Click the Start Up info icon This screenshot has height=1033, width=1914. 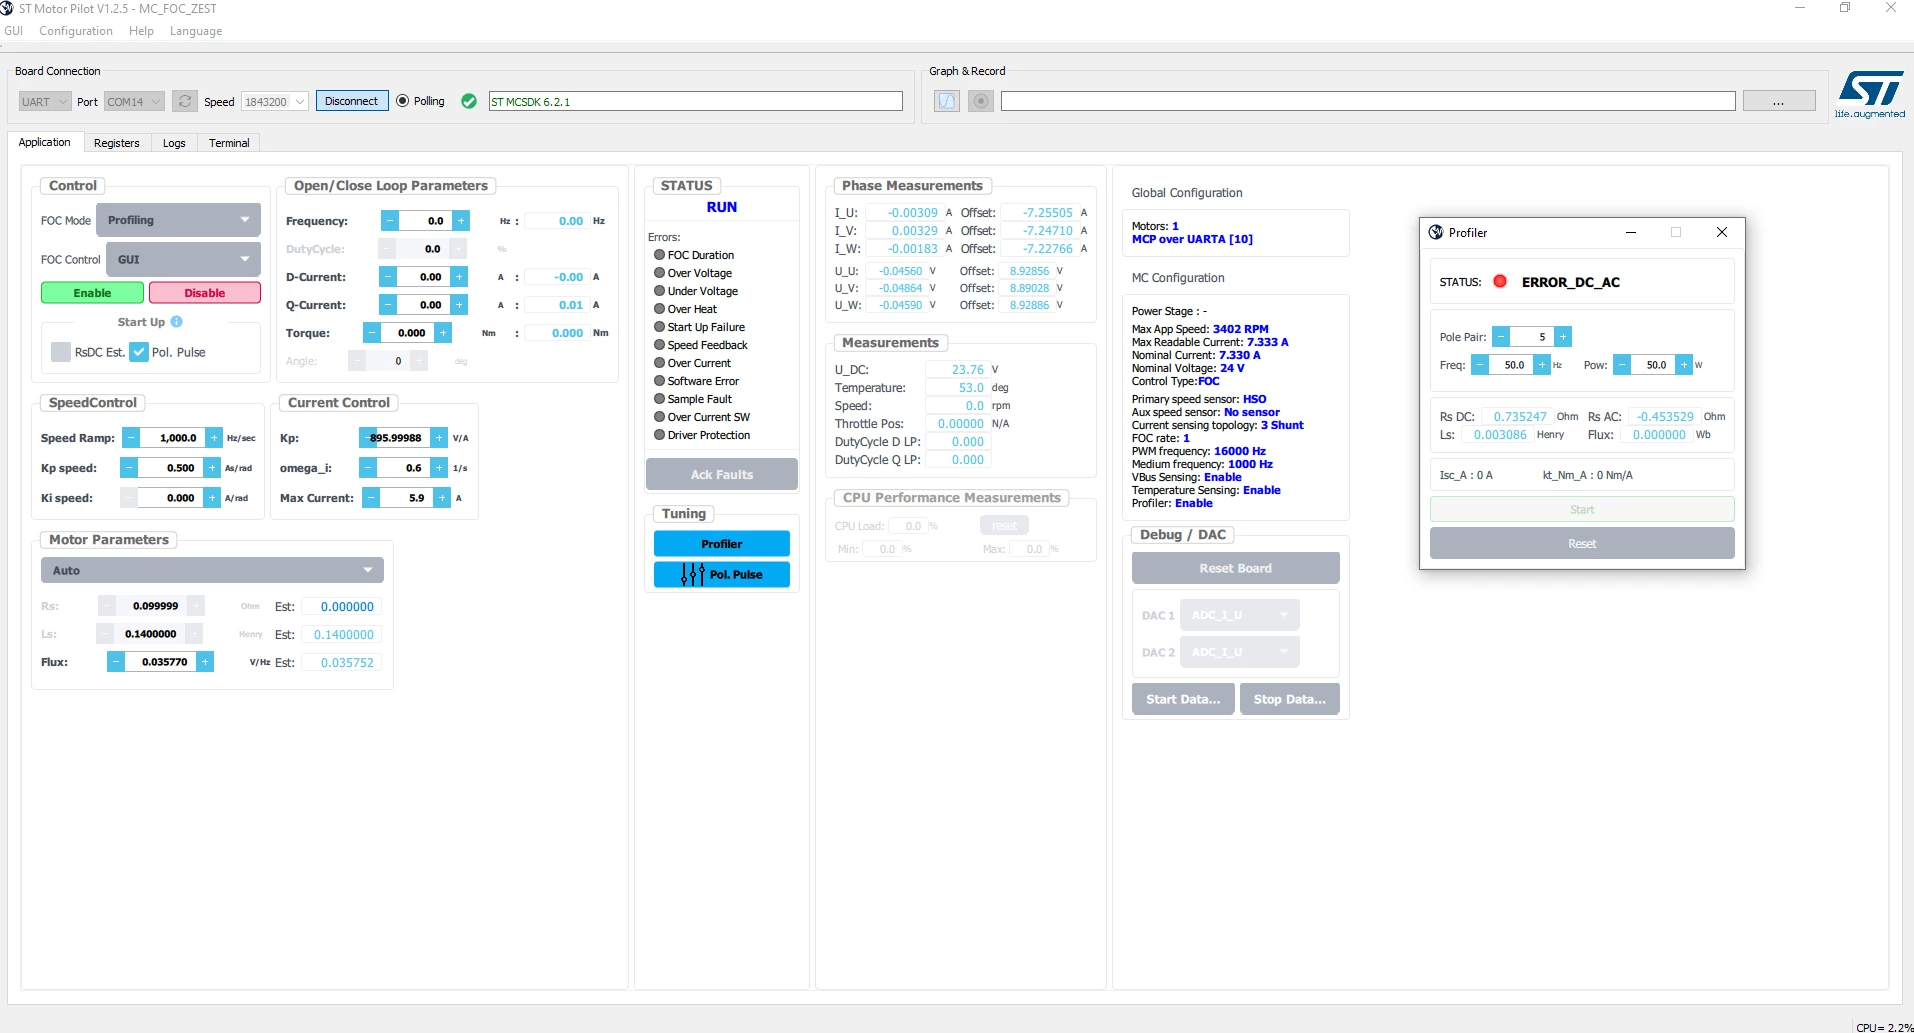[x=177, y=322]
